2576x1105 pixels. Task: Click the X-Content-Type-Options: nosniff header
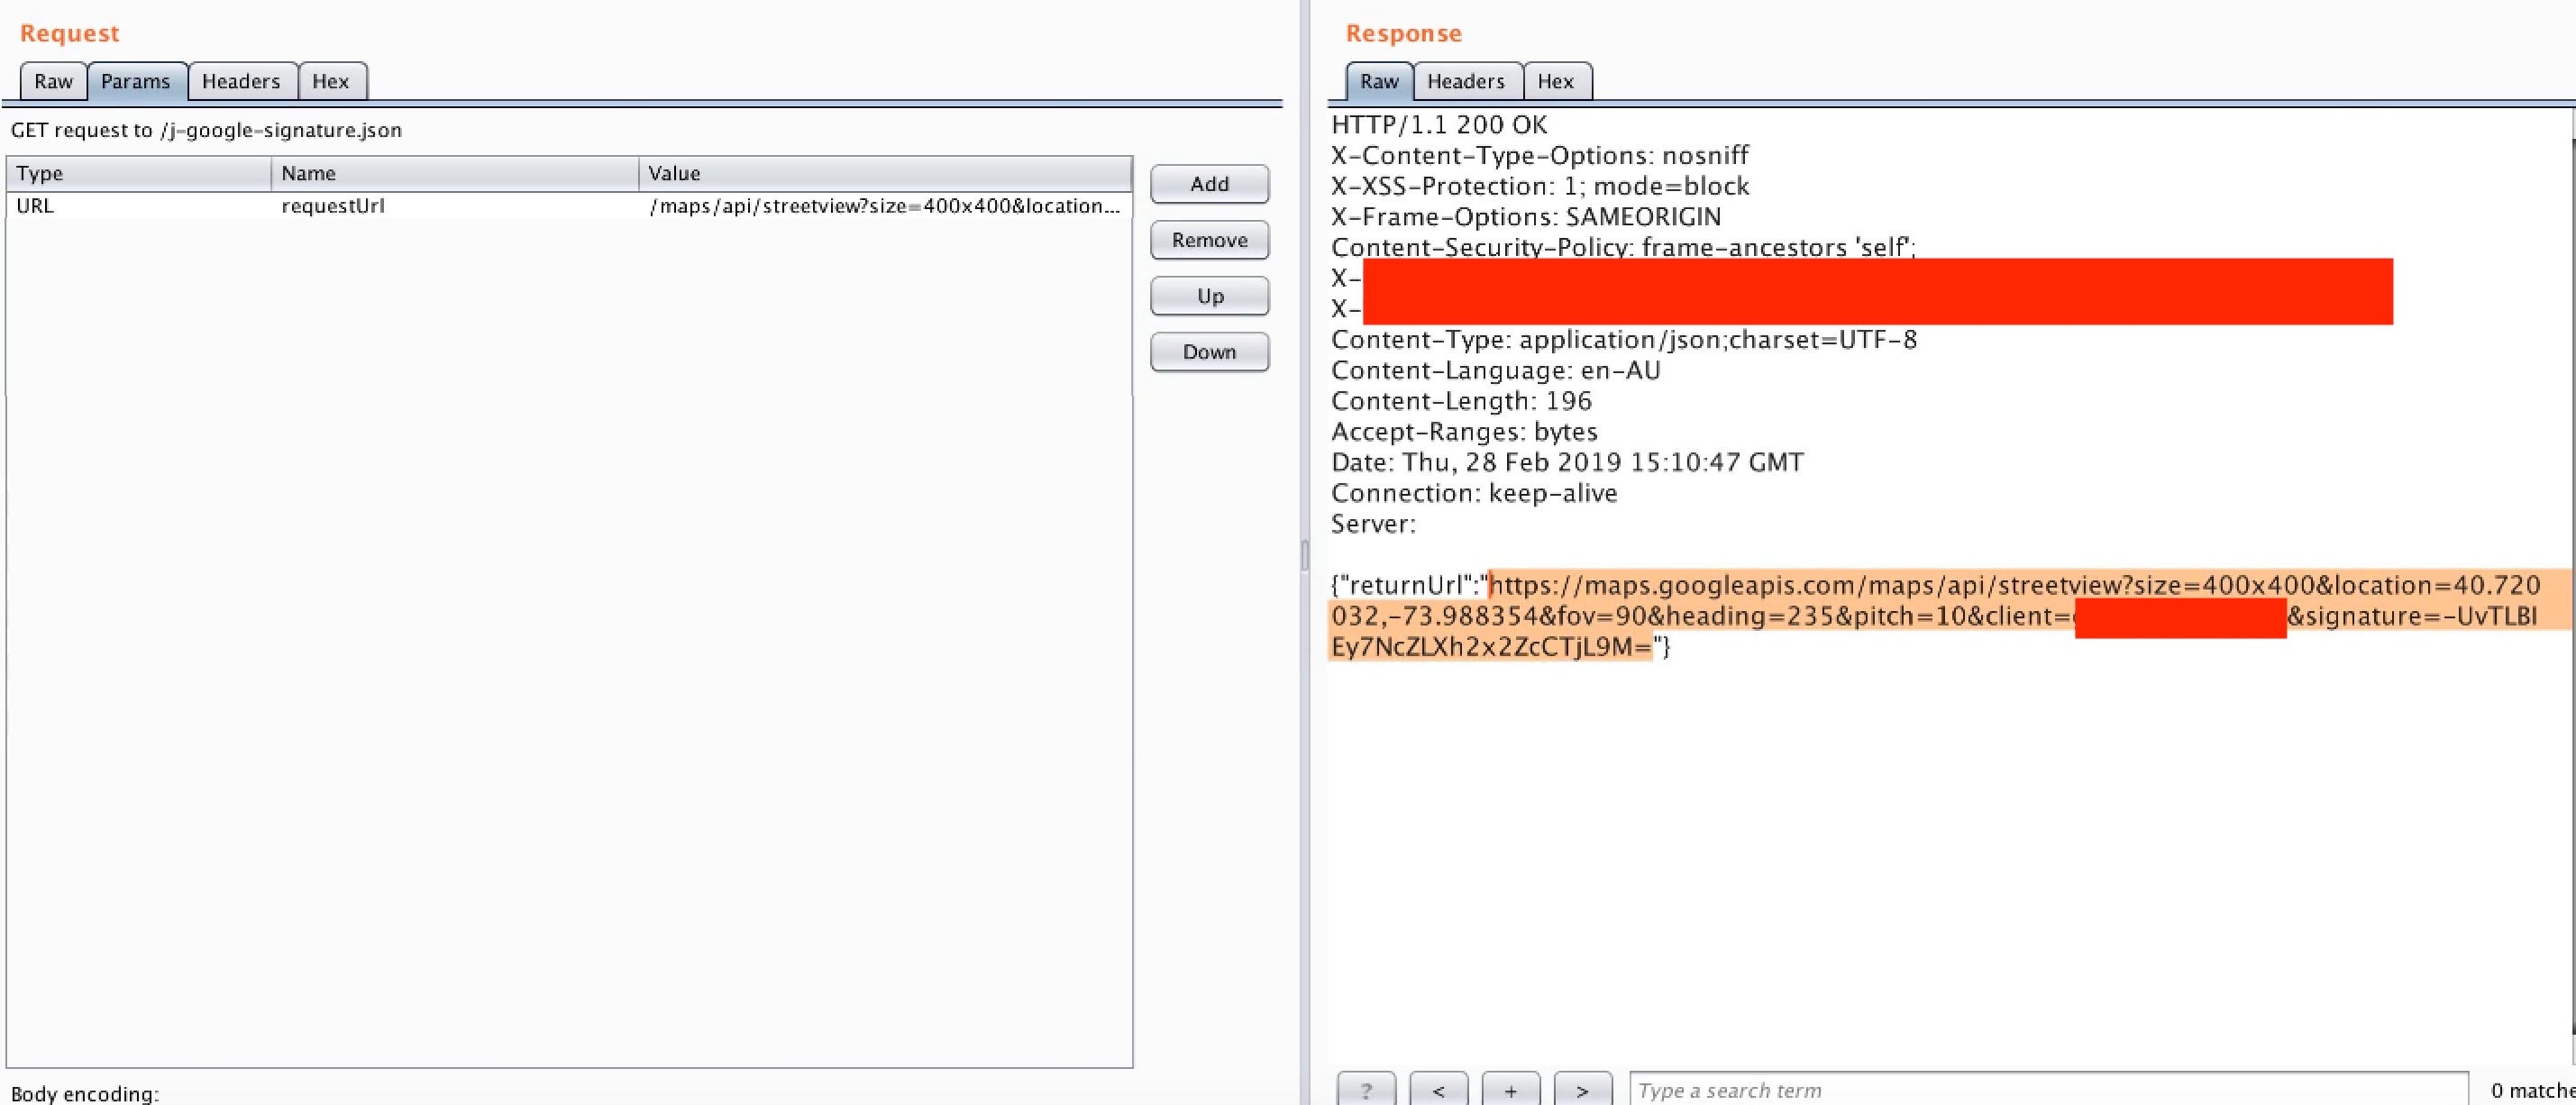(1540, 156)
